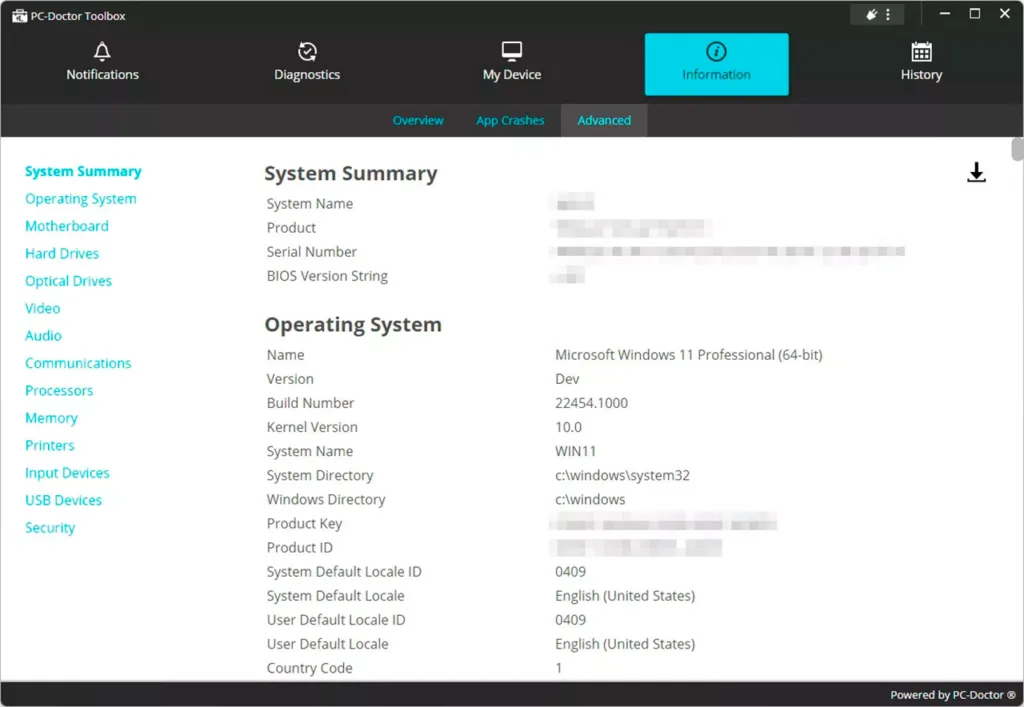
Task: Click the vertical scrollbar thumb
Action: click(x=1017, y=149)
